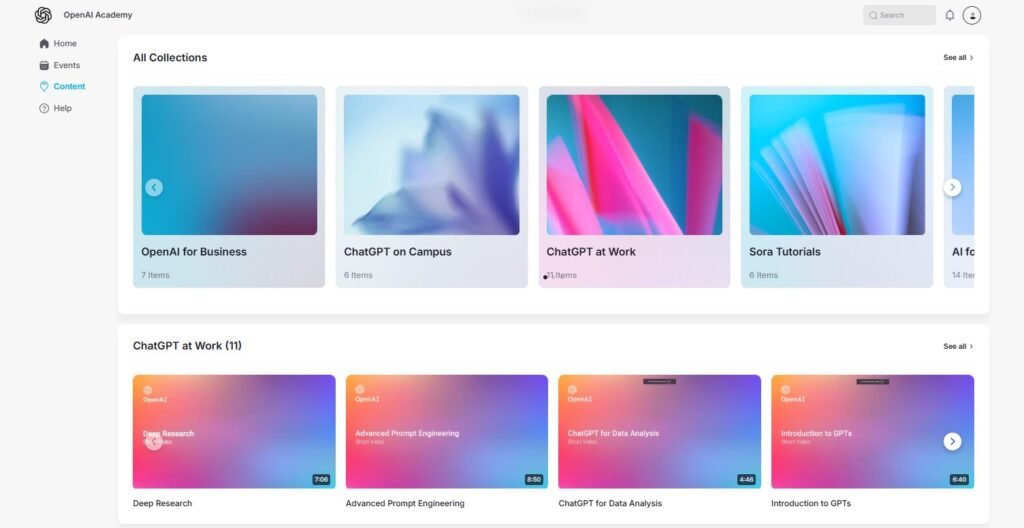This screenshot has height=528, width=1024.
Task: Click the 4:46 duration badge
Action: 746,480
